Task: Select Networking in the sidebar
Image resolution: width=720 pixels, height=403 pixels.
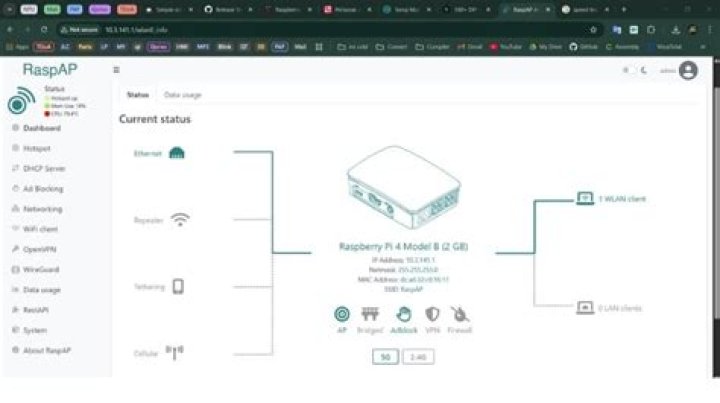Action: 37,209
